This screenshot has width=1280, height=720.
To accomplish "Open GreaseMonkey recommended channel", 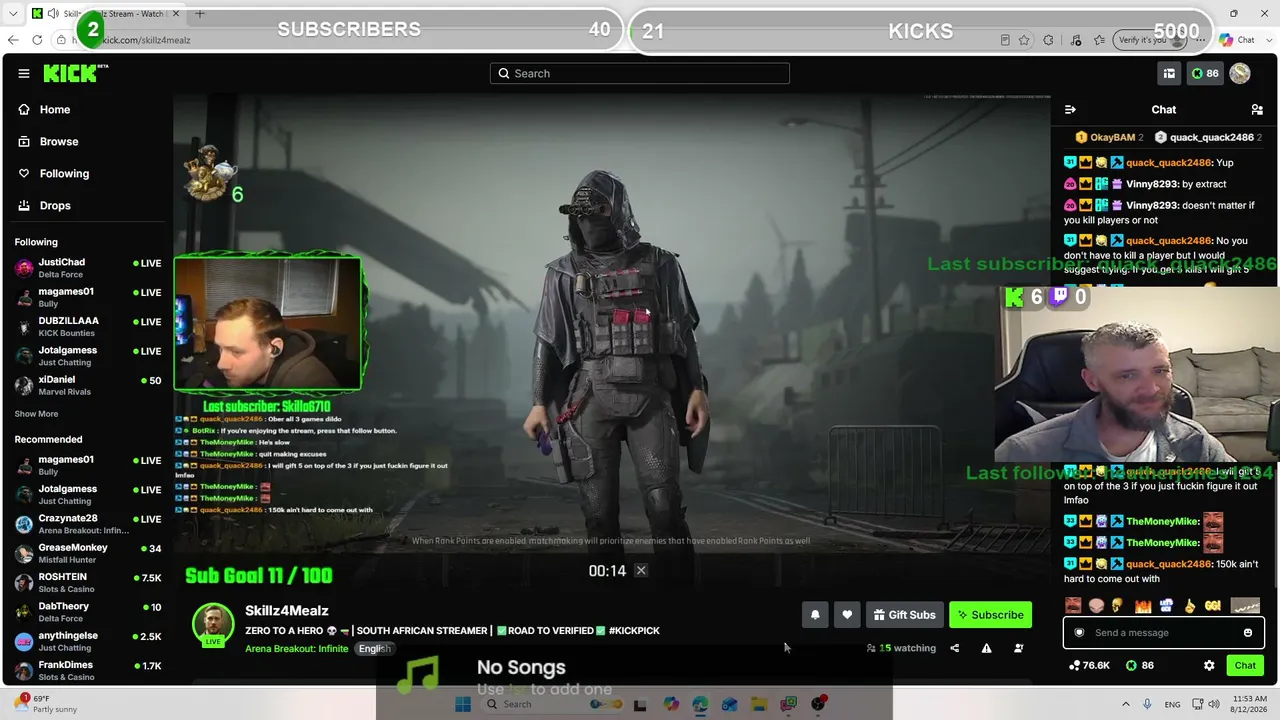I will point(88,553).
